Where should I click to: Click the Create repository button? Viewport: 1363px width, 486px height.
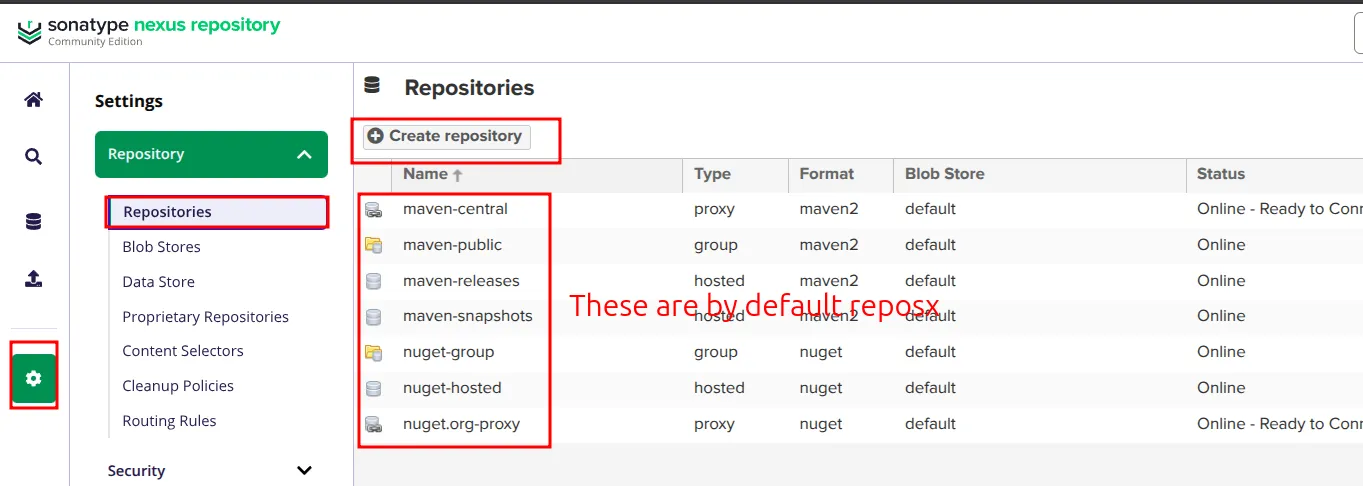447,136
